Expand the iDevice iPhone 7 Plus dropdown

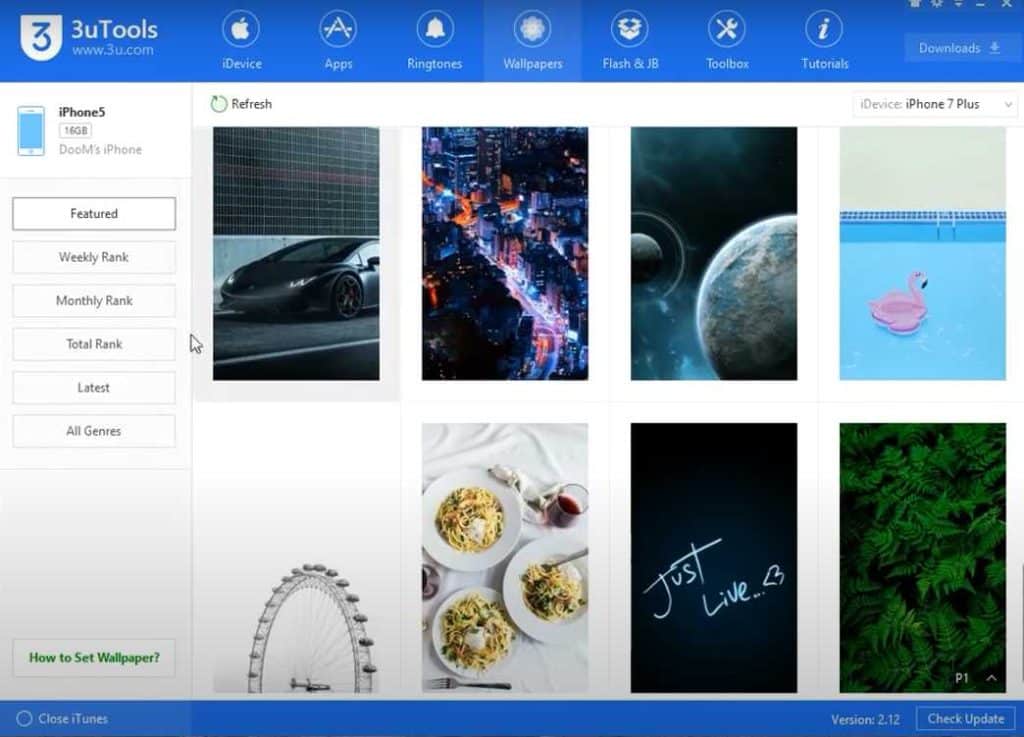[x=935, y=104]
